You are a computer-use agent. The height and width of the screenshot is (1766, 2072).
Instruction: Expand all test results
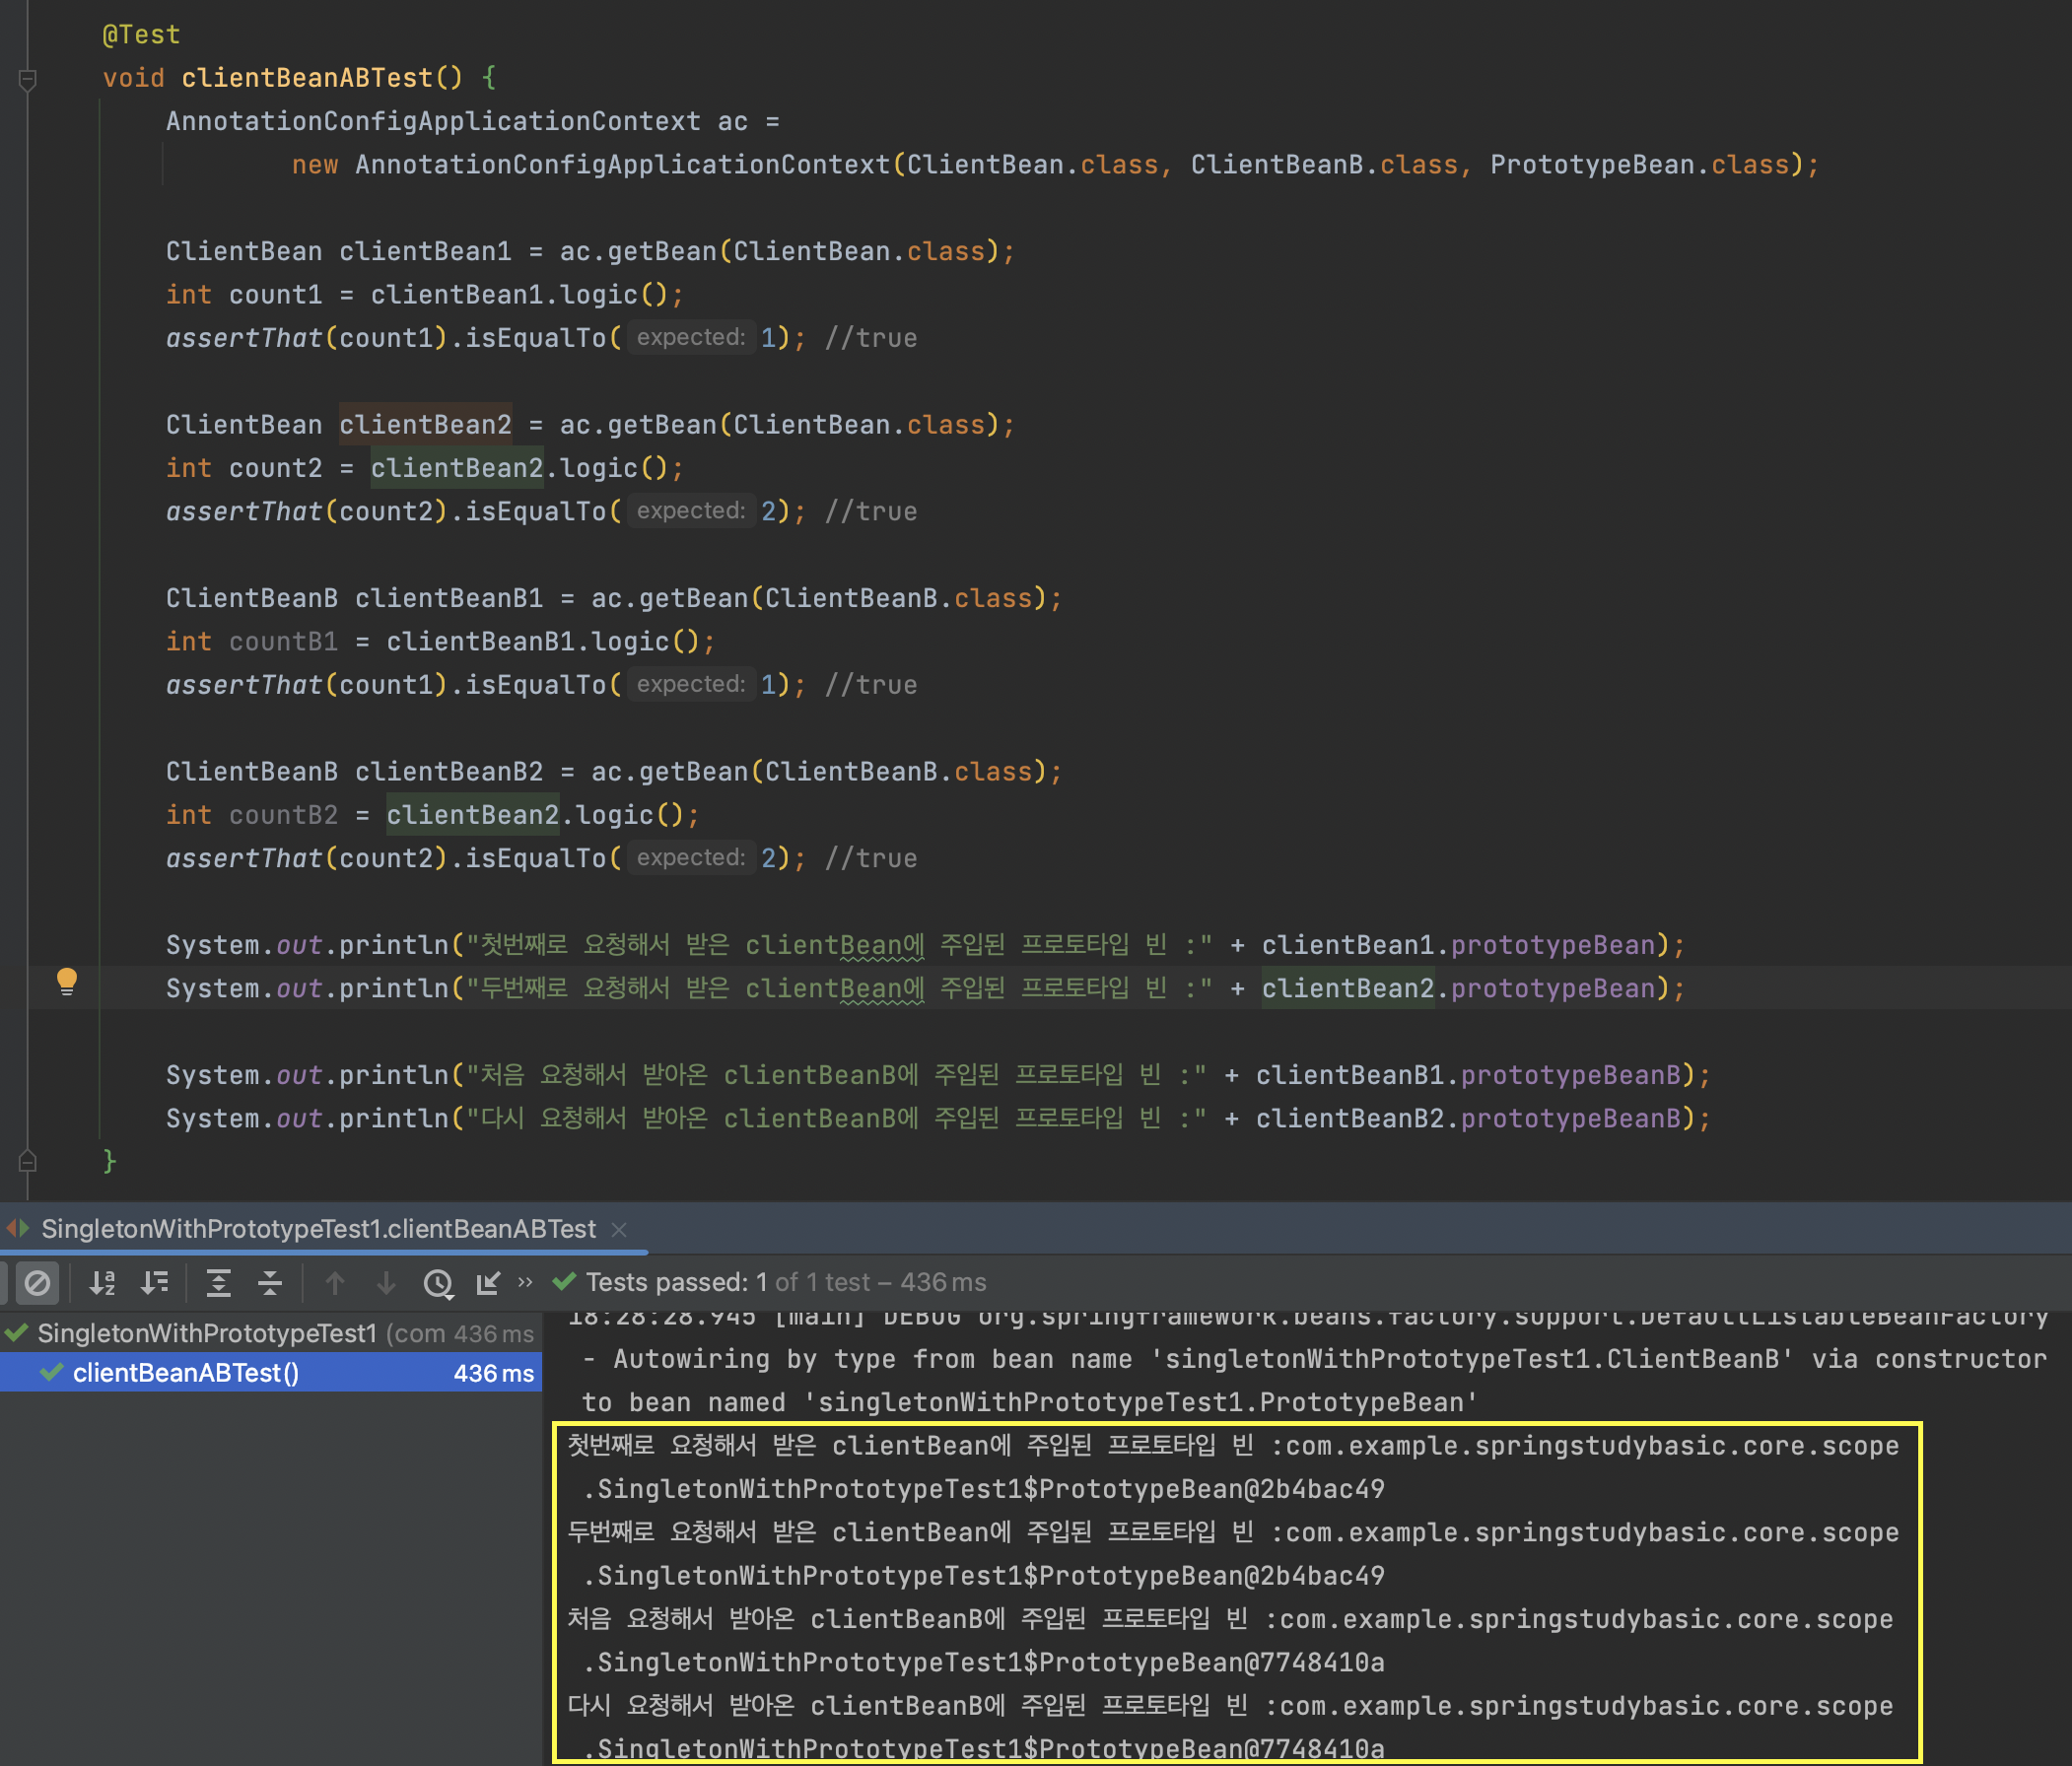click(218, 1282)
